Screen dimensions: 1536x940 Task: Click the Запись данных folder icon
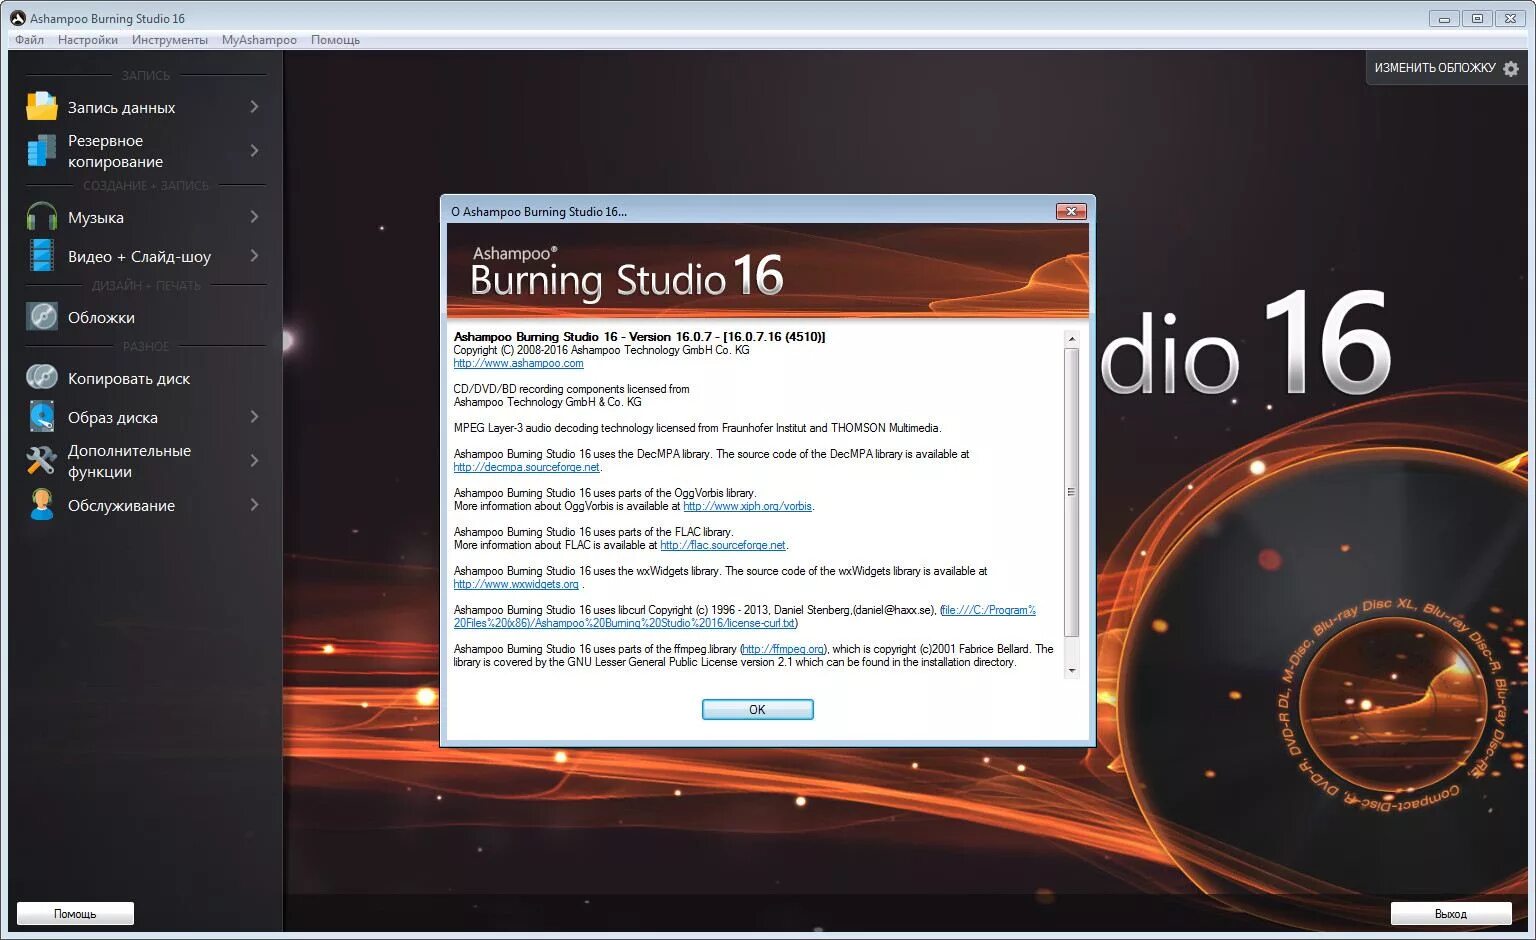[41, 106]
